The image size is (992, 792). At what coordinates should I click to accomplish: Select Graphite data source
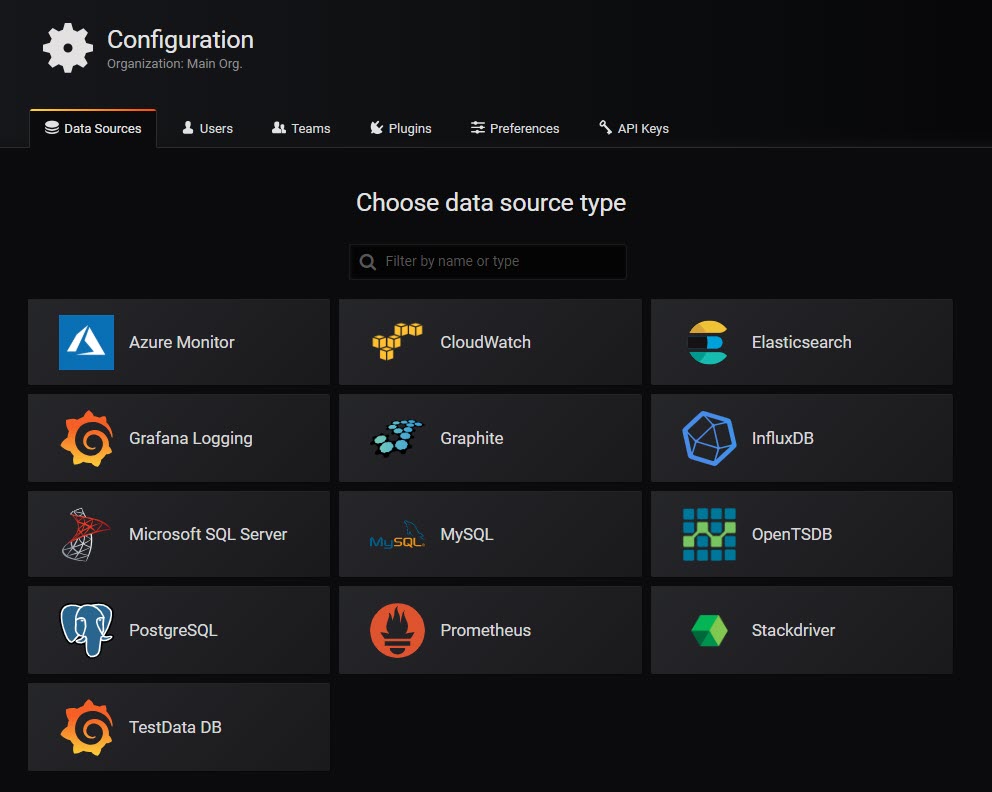[x=490, y=438]
